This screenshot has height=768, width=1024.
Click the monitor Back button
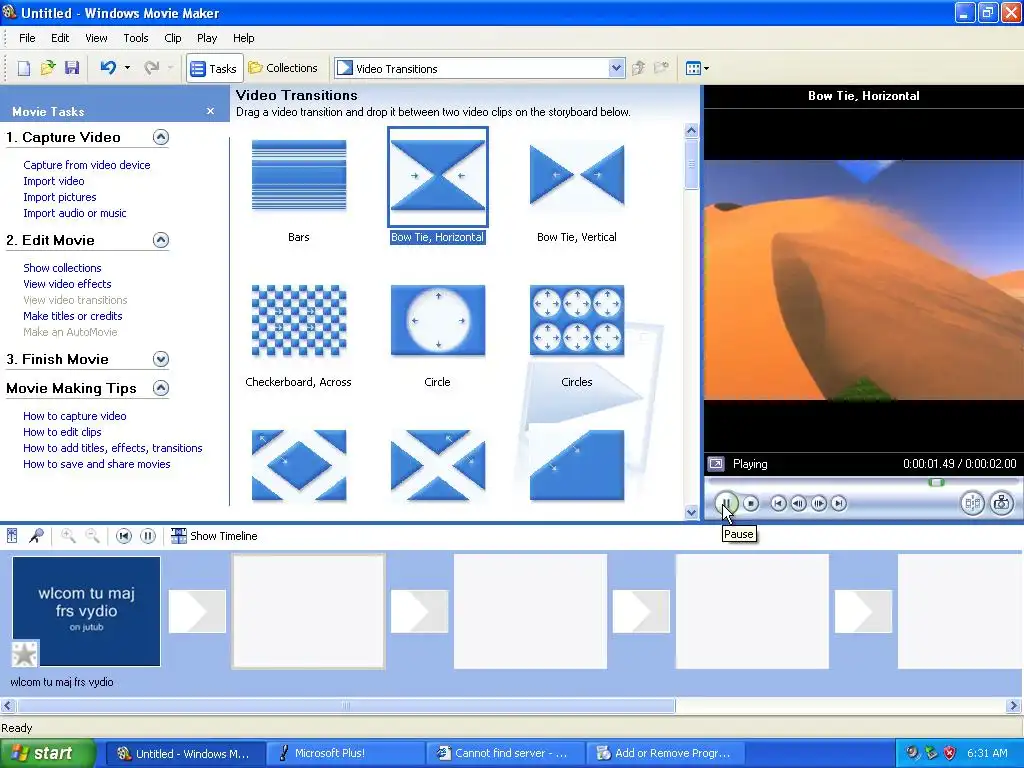[x=778, y=504]
